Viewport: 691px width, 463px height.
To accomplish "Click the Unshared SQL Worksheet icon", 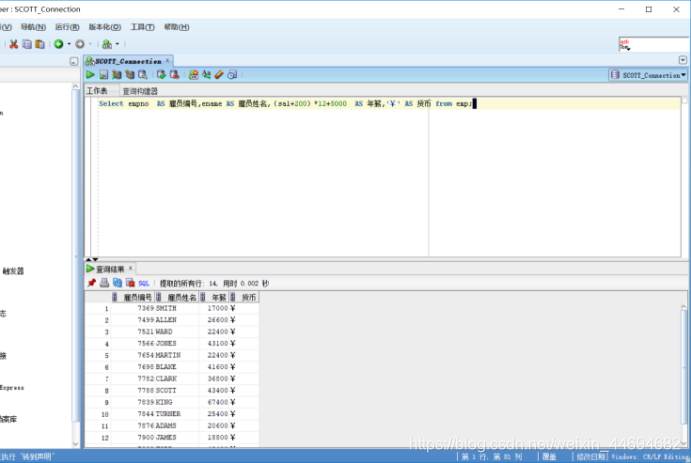I will click(193, 74).
